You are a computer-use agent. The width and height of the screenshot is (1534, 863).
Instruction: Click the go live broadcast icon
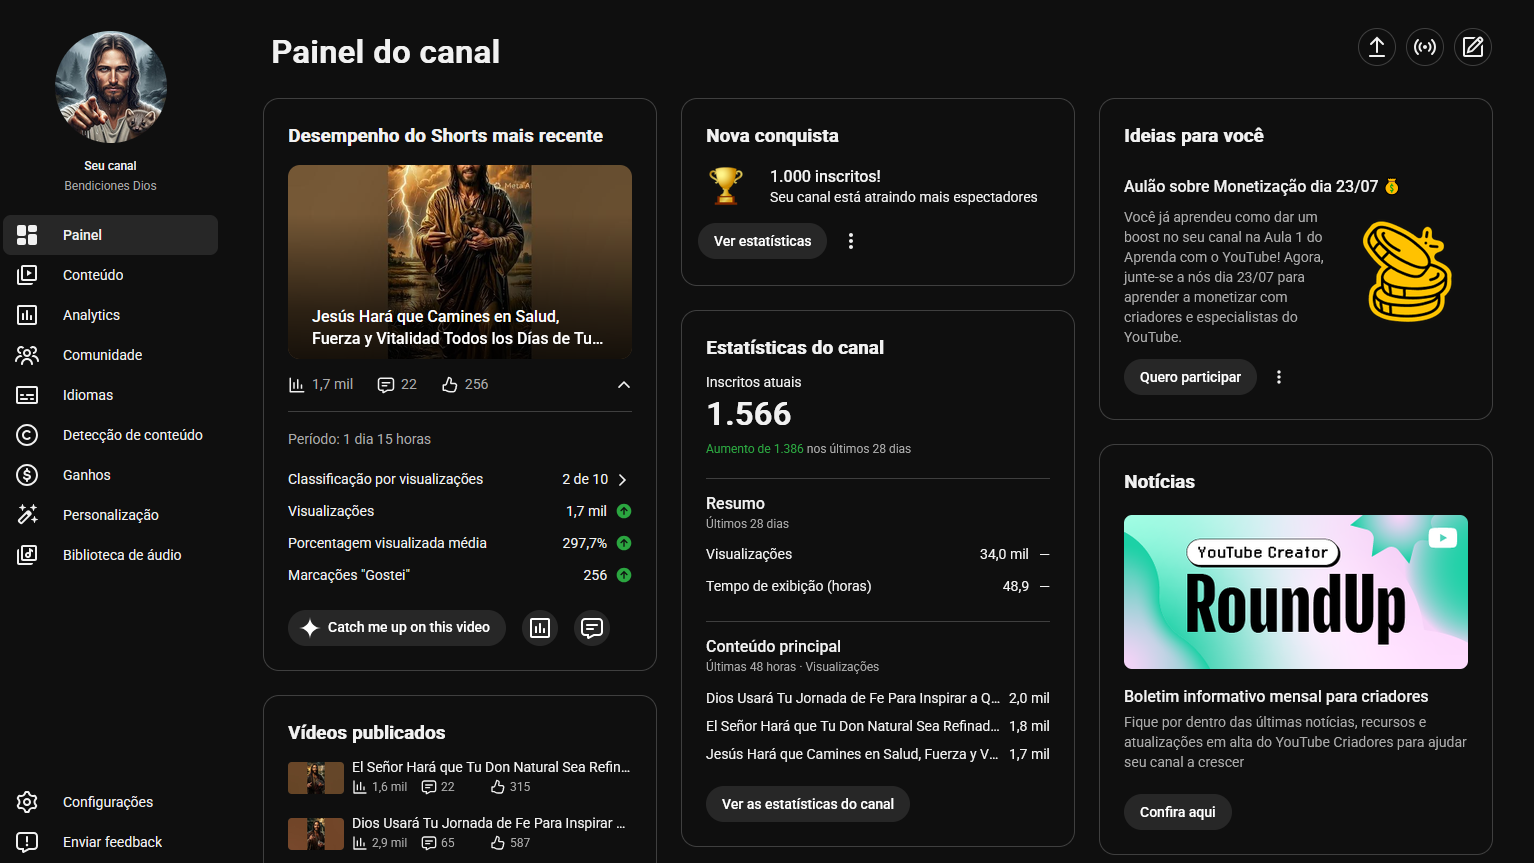coord(1425,47)
